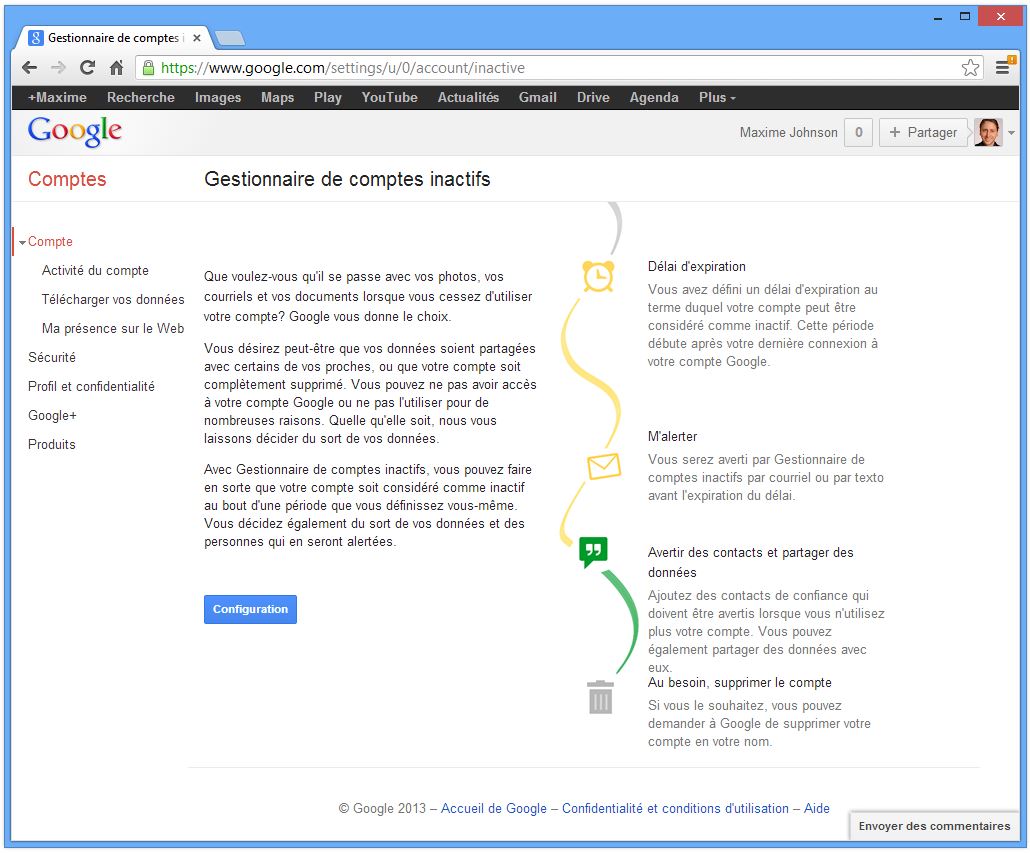Open the Chrome menu icon

coord(1002,68)
